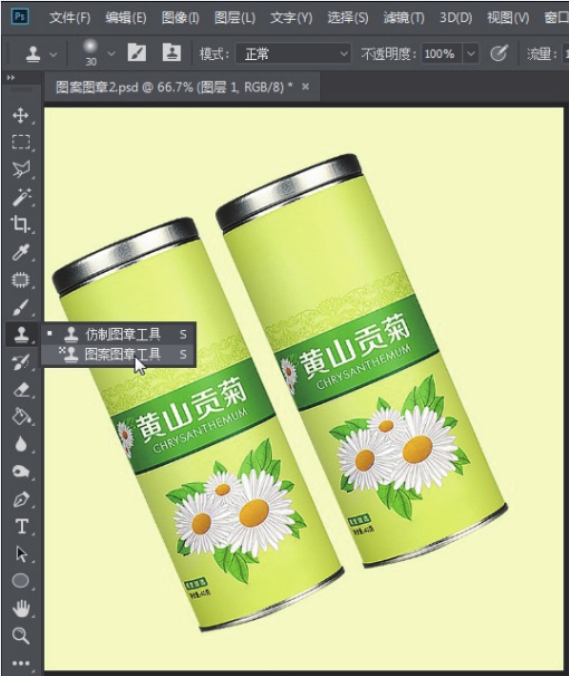Open the brush preset picker arrow
Screen dimensions: 569x676
[x=111, y=54]
